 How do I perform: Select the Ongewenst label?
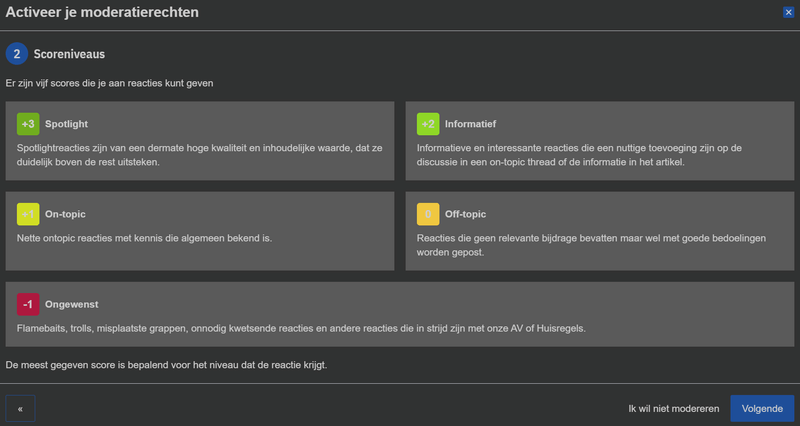(x=72, y=304)
